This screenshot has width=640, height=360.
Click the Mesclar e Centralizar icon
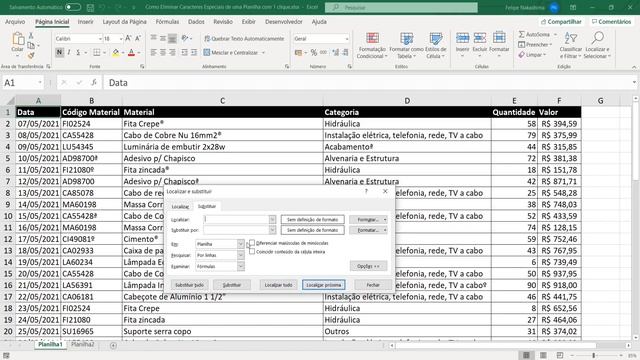[207, 52]
